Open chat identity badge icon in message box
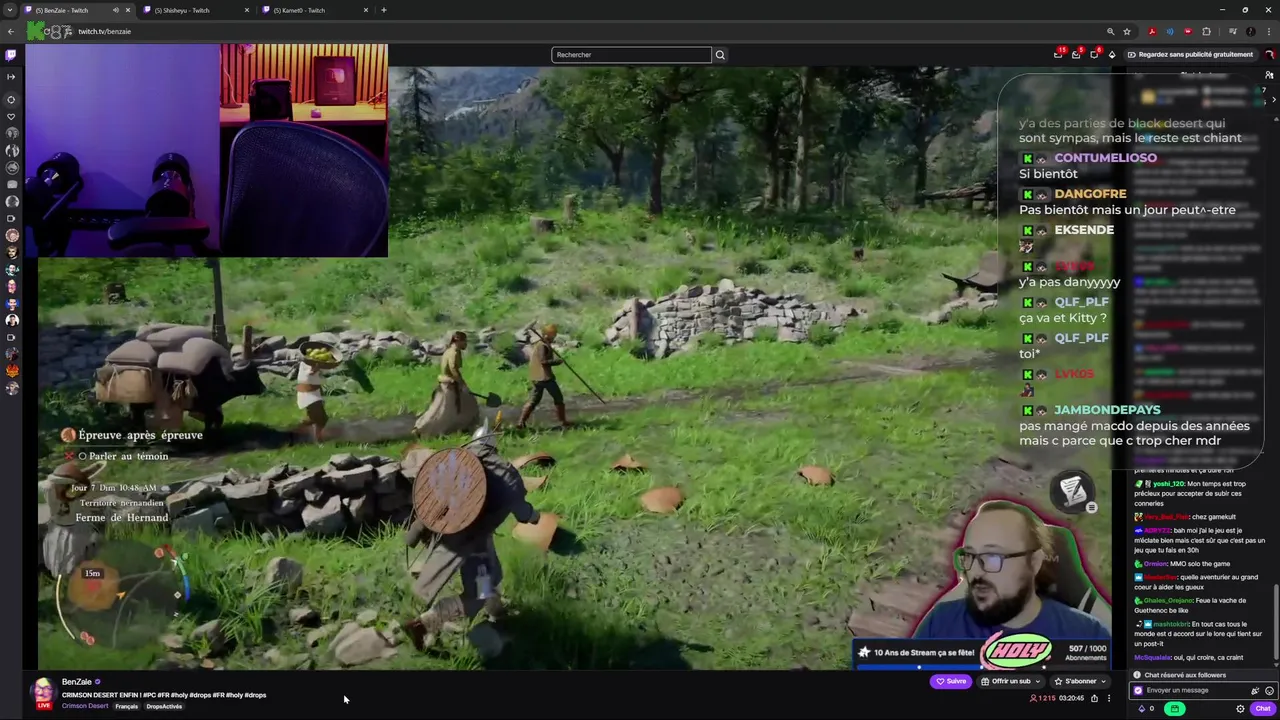Viewport: 1280px width, 720px height. pos(1138,690)
